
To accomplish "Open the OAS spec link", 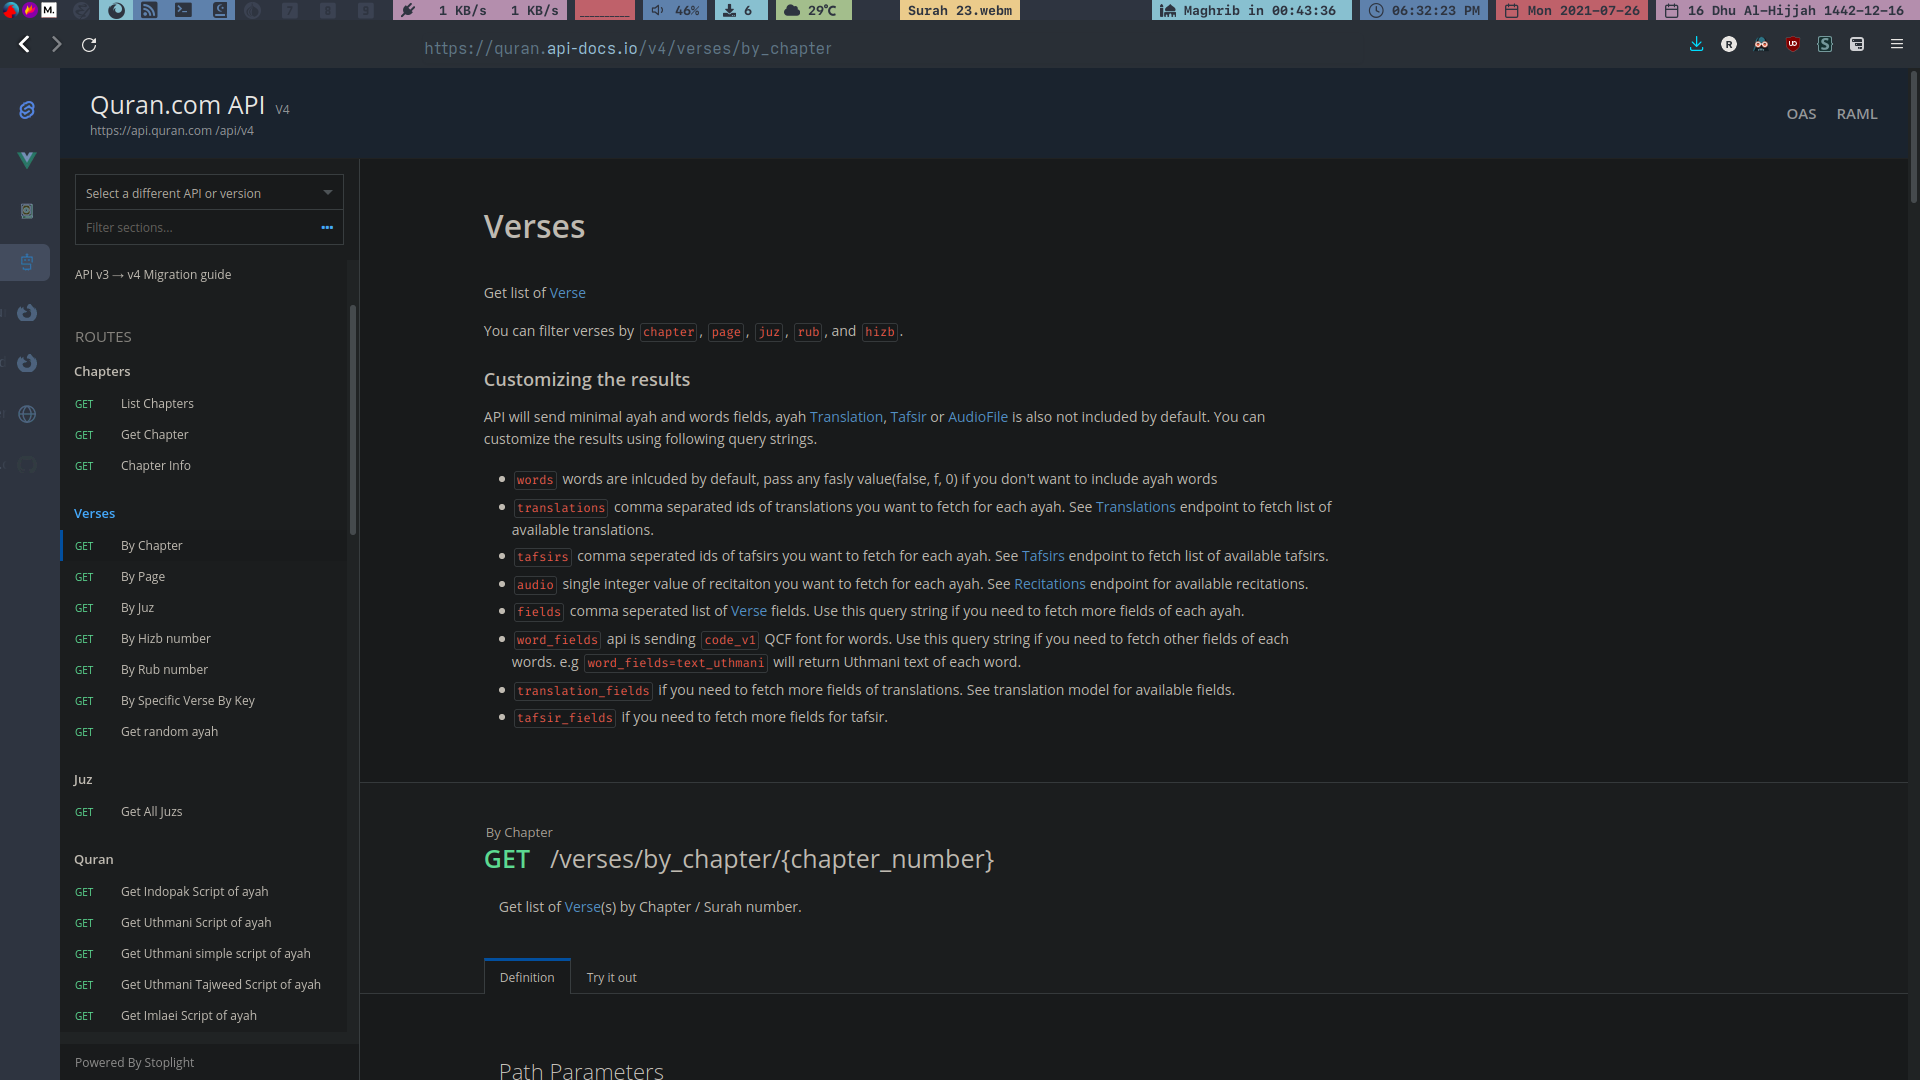I will coord(1801,114).
